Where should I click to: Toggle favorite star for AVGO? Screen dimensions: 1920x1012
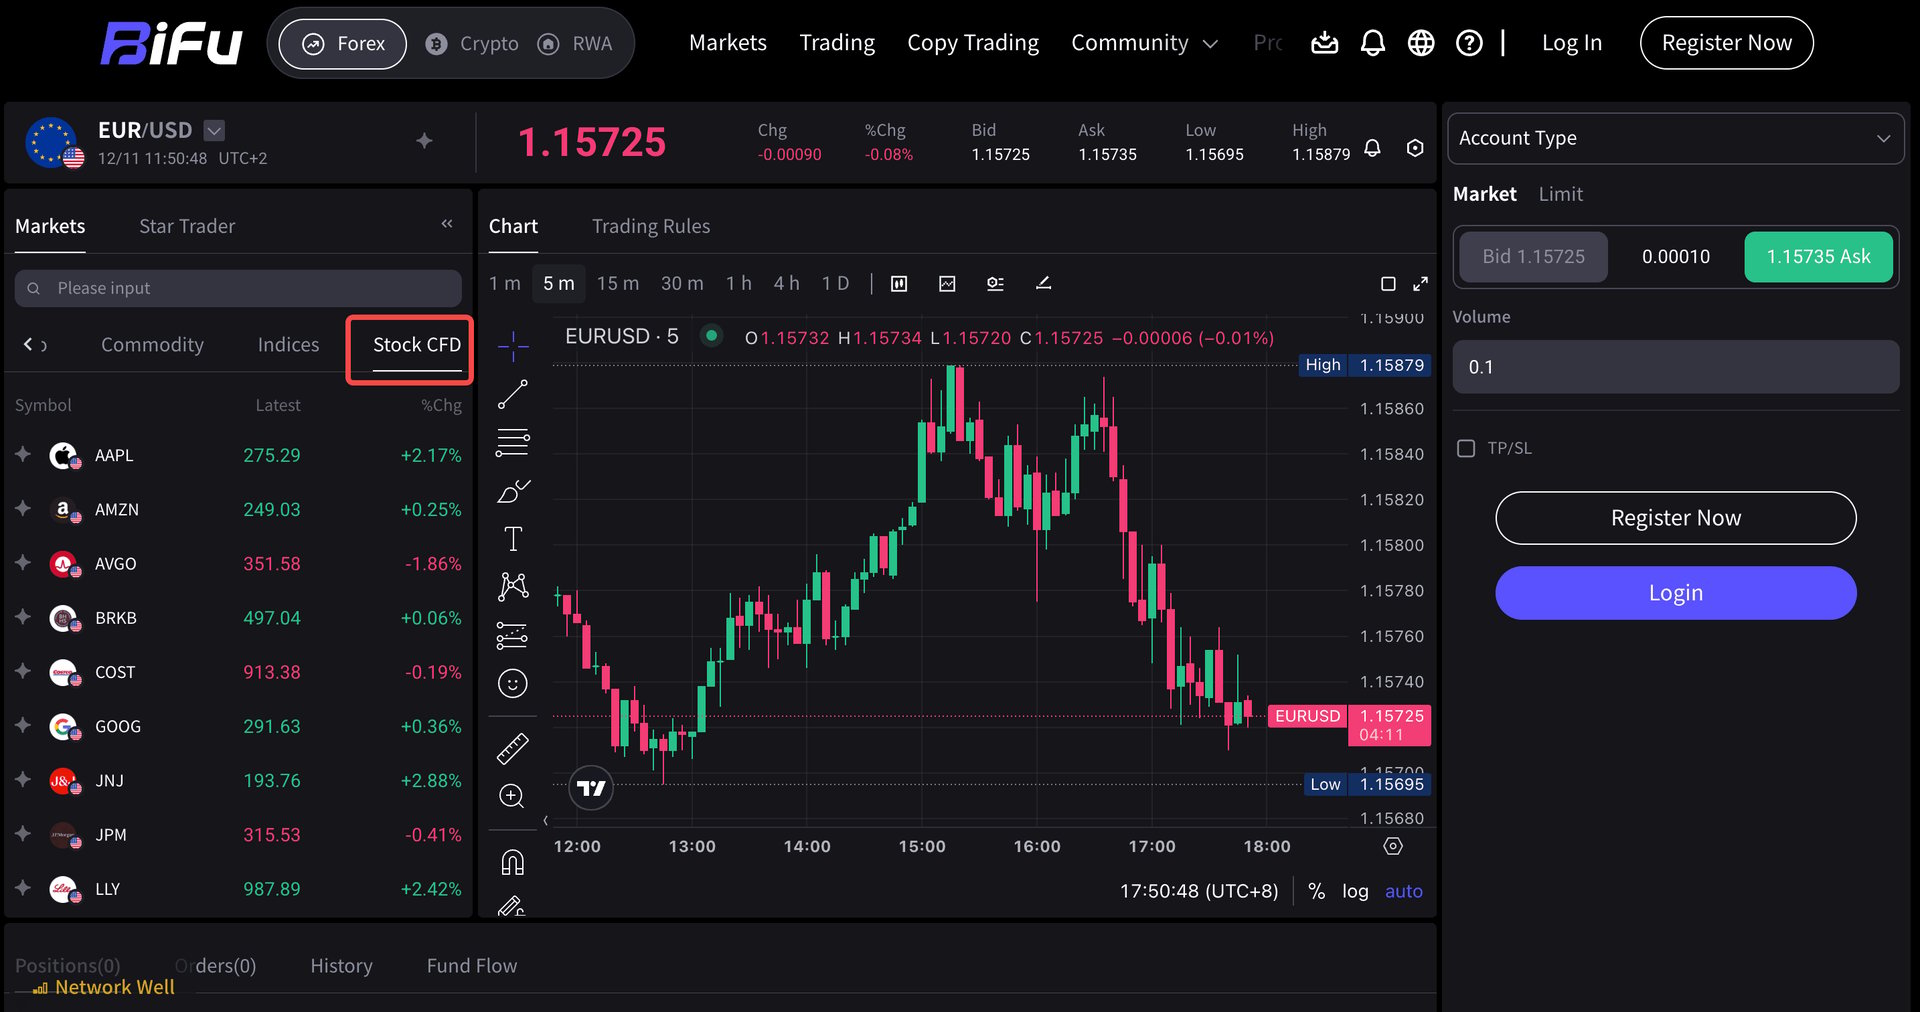pyautogui.click(x=23, y=563)
